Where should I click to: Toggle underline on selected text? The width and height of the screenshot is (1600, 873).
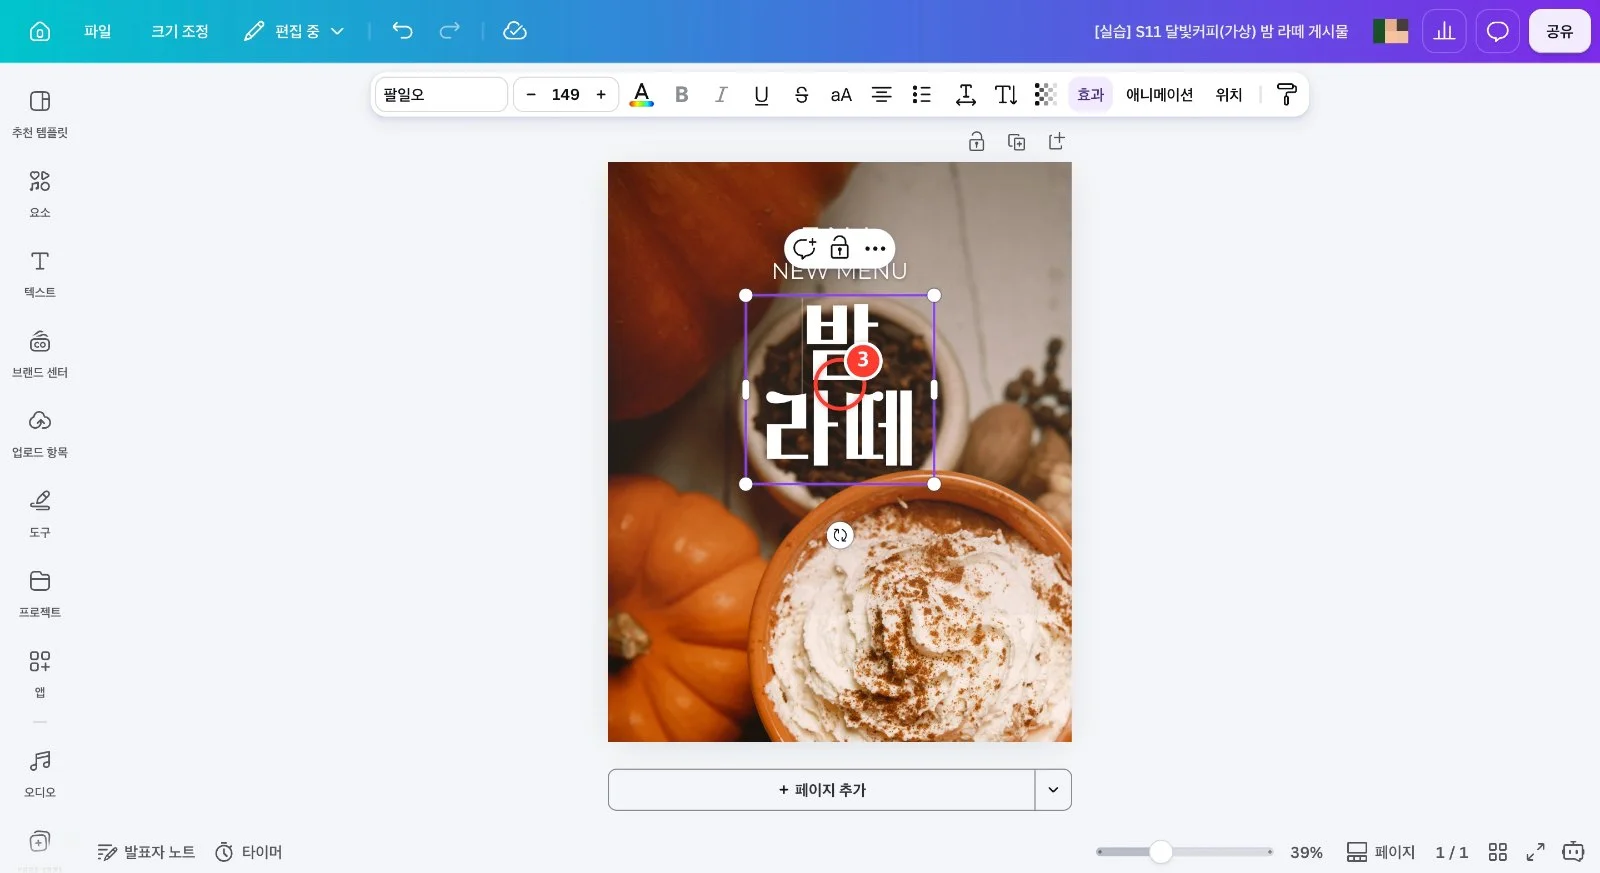point(761,94)
